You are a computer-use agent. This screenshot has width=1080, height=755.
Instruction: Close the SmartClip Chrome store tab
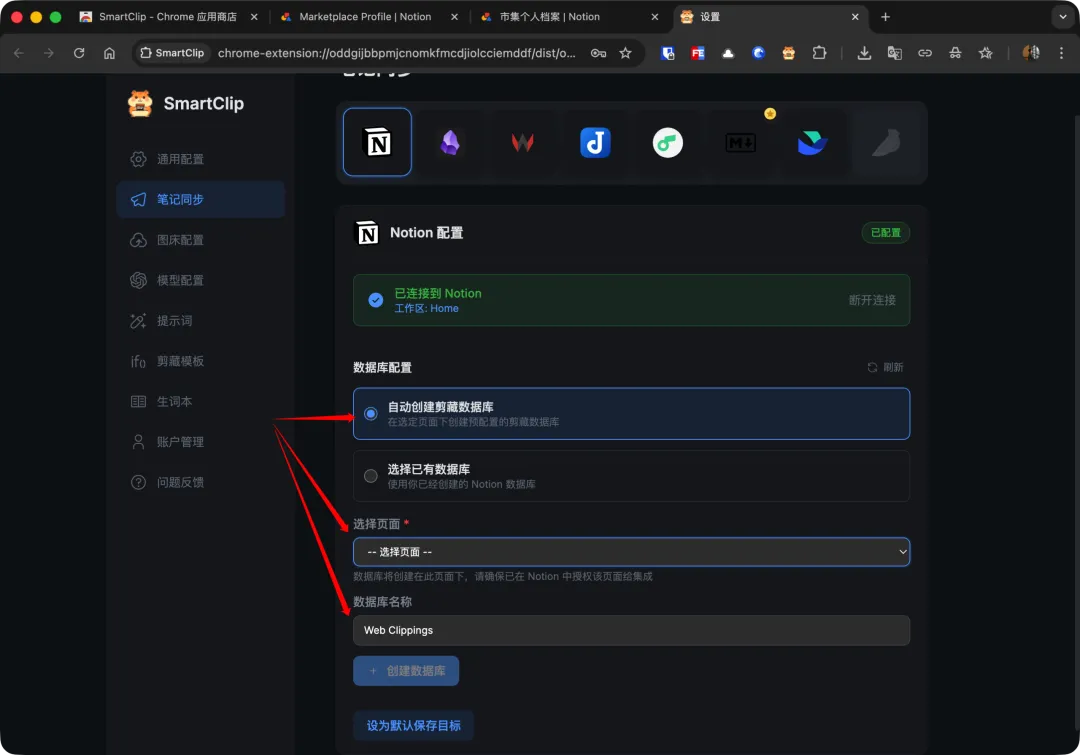point(254,17)
